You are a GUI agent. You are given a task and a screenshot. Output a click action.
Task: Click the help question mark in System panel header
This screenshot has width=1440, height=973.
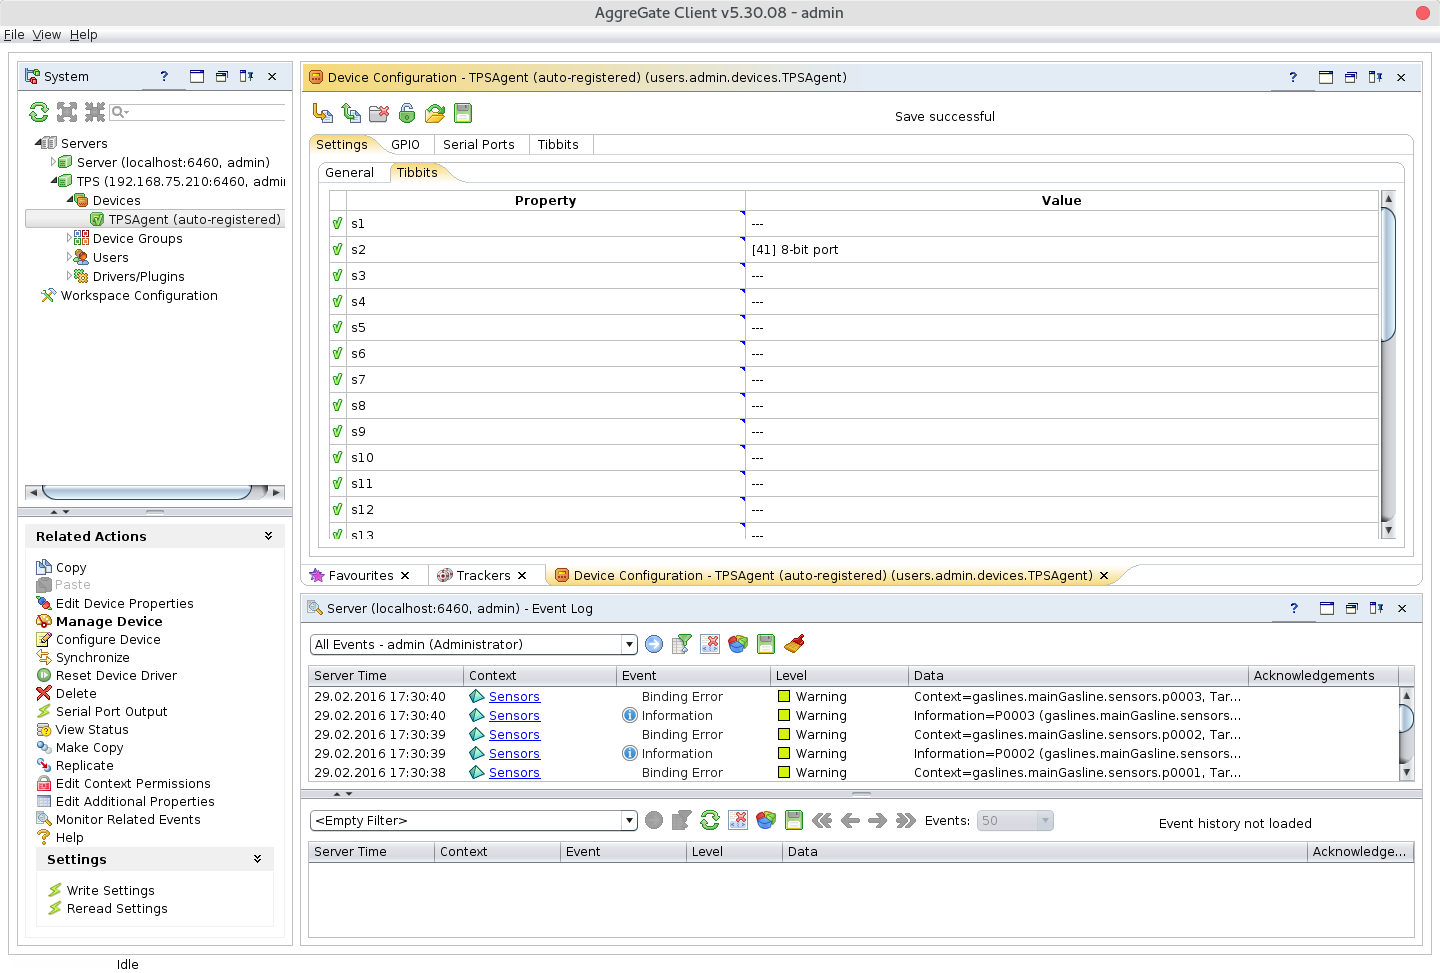tap(164, 76)
